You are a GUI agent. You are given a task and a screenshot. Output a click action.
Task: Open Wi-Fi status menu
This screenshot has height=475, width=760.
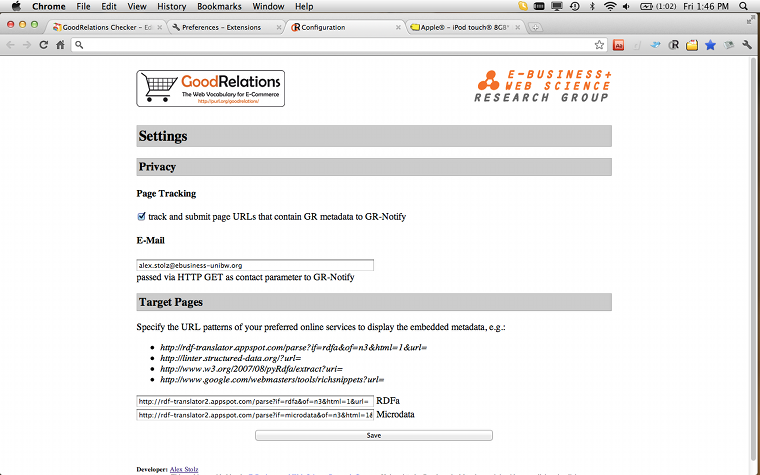tap(610, 6)
